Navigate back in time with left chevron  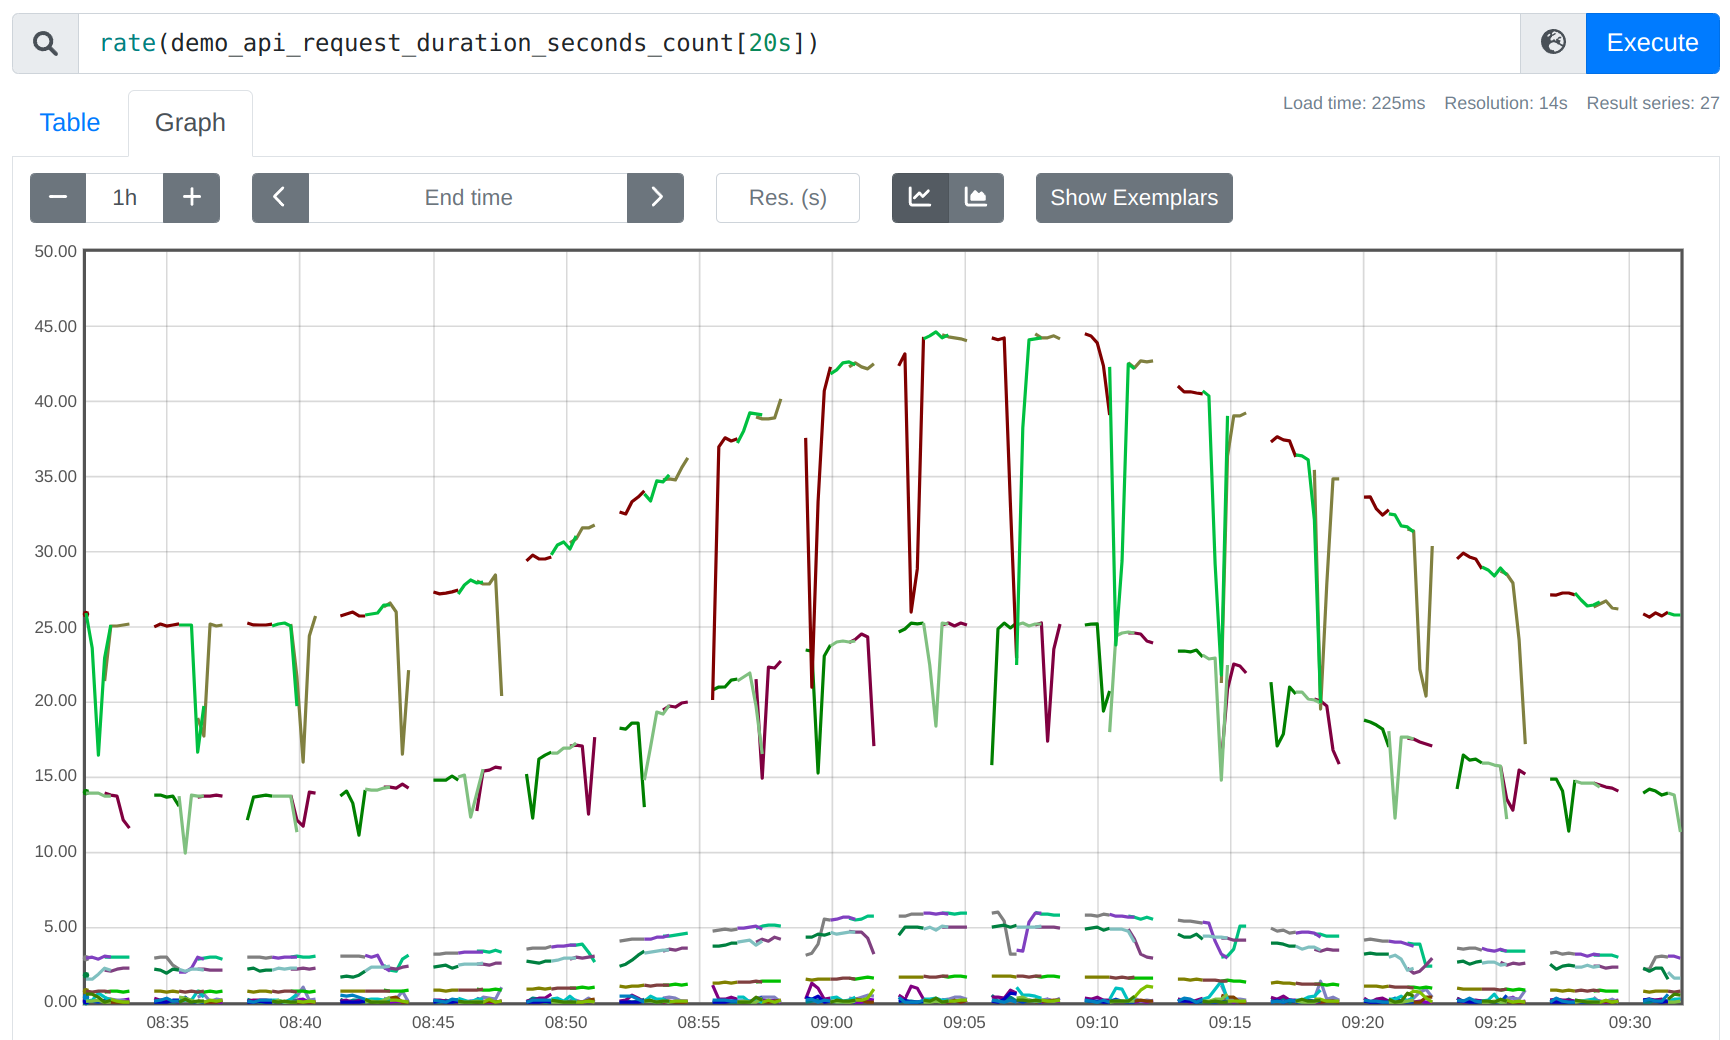(280, 197)
